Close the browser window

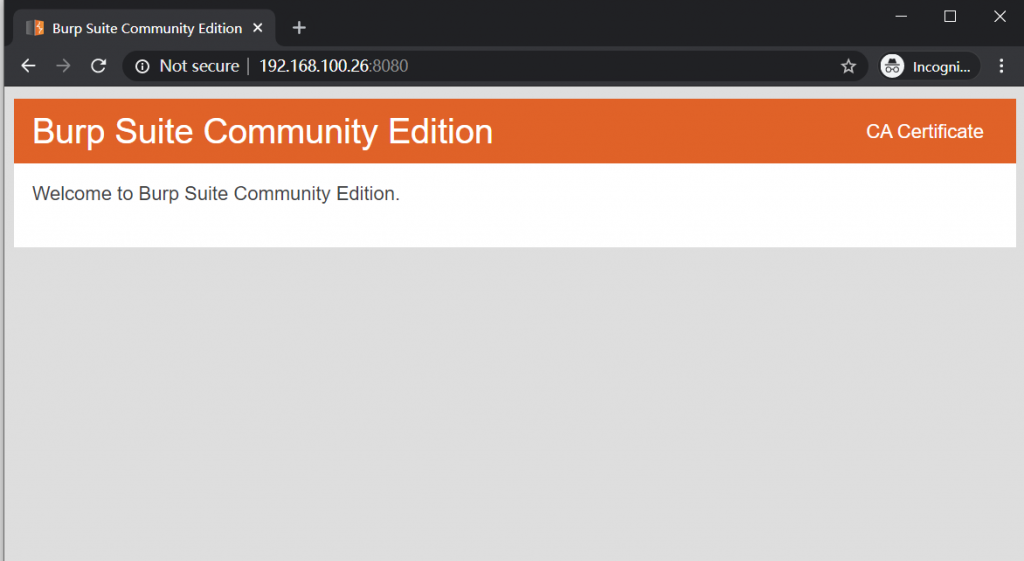point(1000,16)
